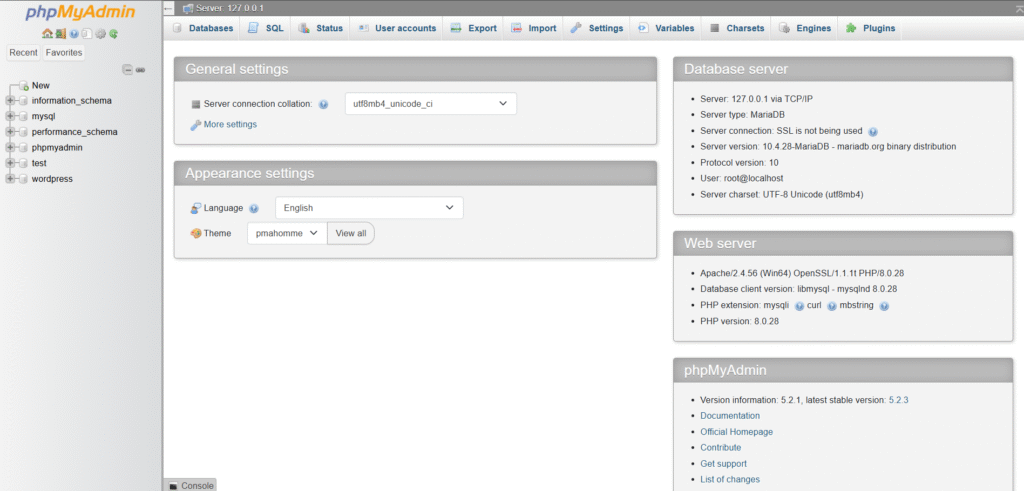Click the View all themes button

click(x=350, y=233)
